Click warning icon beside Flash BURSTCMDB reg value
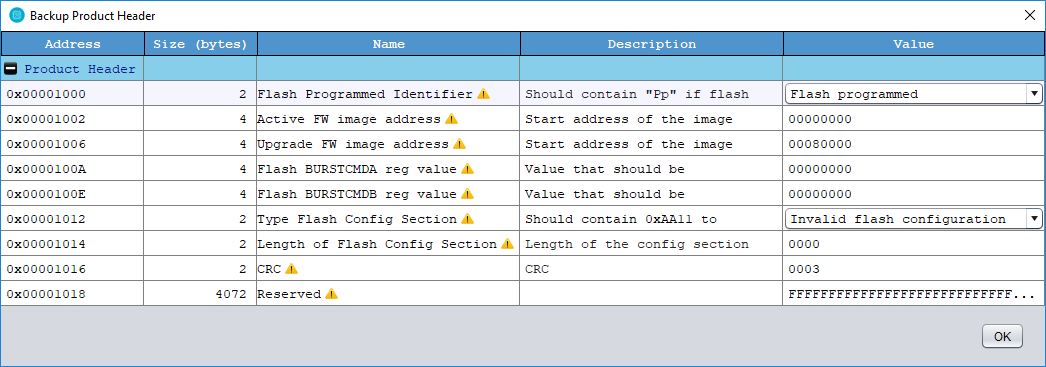The height and width of the screenshot is (367, 1046). coord(467,194)
